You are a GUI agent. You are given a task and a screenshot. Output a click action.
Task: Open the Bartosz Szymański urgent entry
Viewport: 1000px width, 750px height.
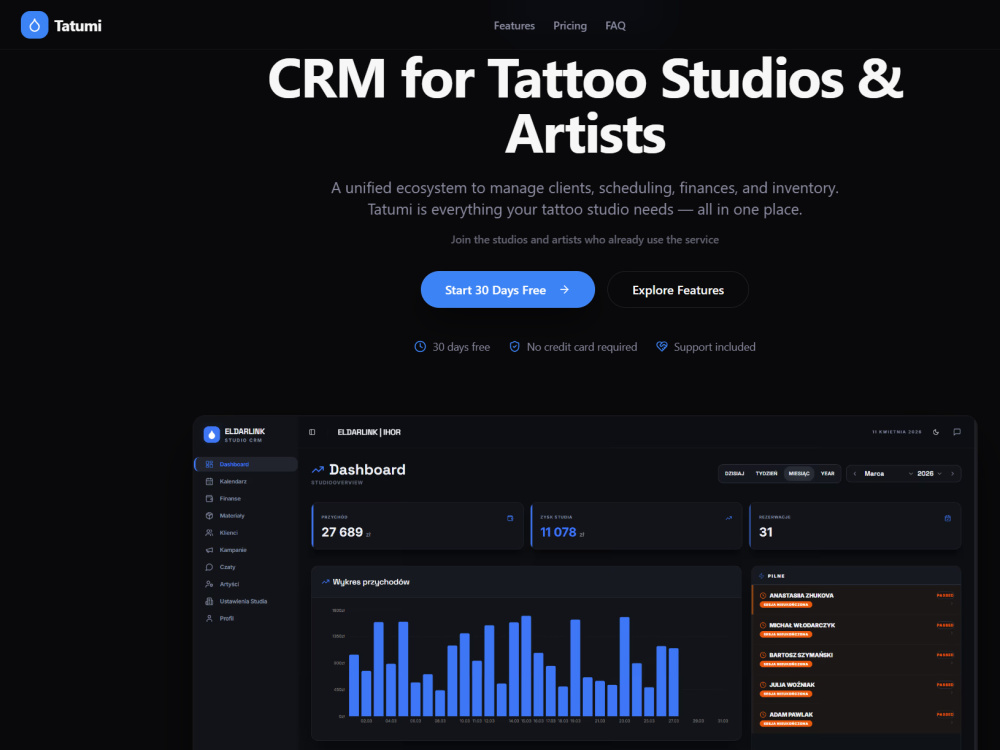tap(856, 659)
